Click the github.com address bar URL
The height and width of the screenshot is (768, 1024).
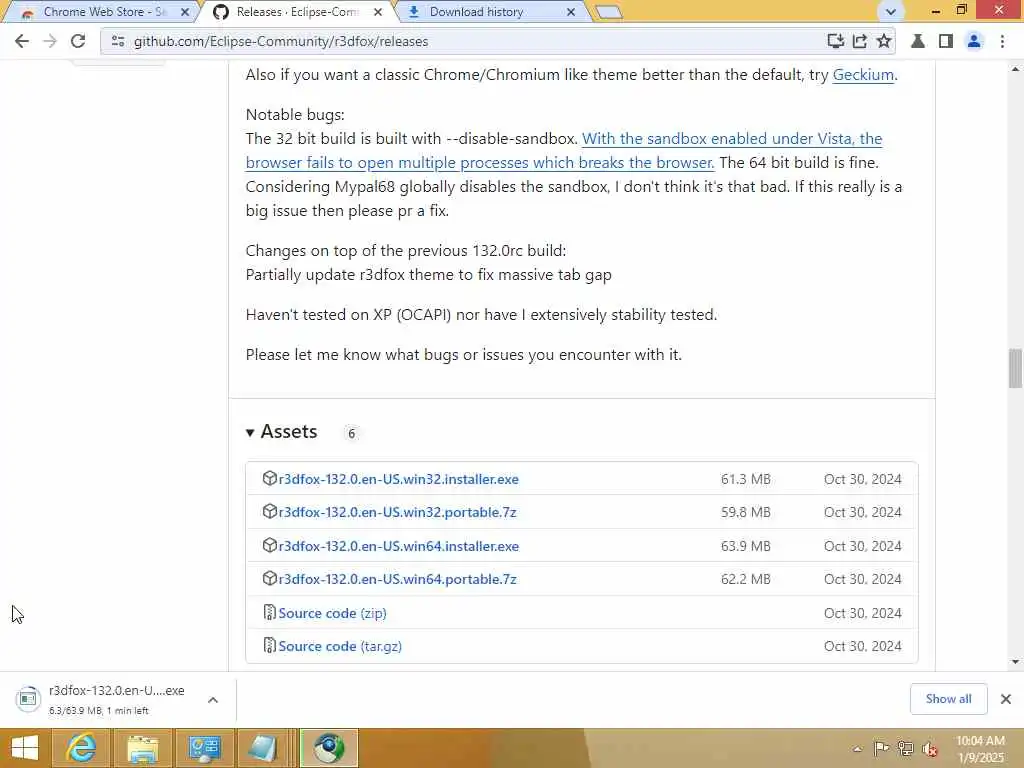[x=281, y=41]
